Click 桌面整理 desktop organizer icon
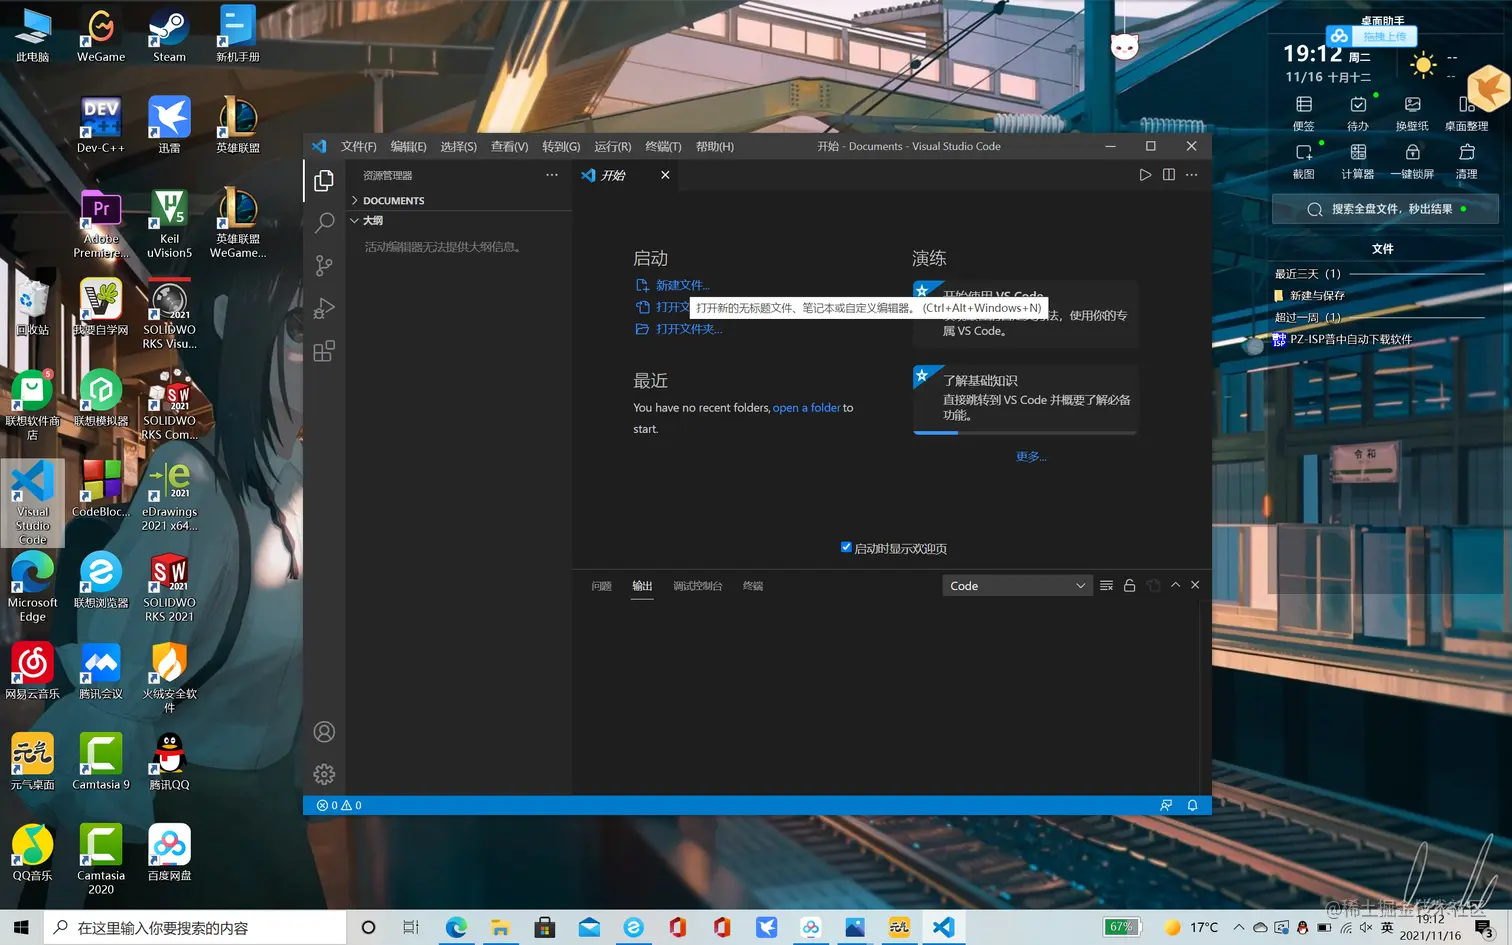Image resolution: width=1512 pixels, height=945 pixels. click(x=1466, y=112)
